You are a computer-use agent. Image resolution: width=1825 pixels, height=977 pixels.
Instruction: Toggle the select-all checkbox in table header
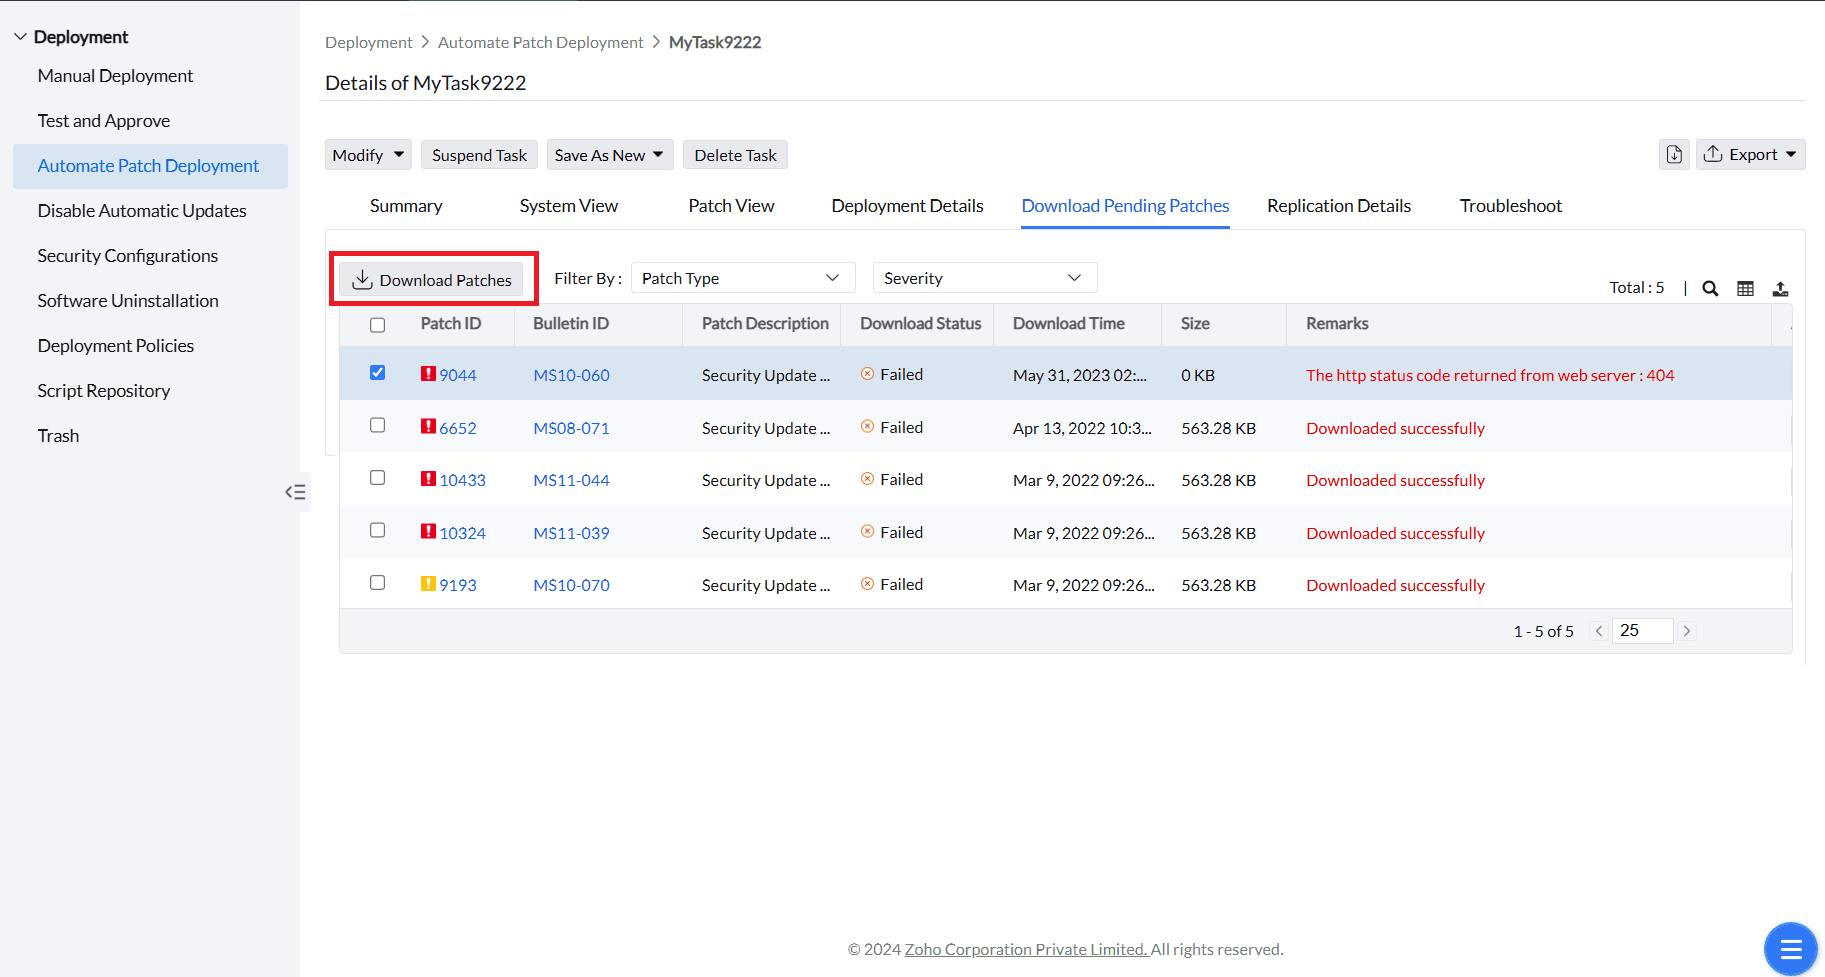tap(377, 324)
